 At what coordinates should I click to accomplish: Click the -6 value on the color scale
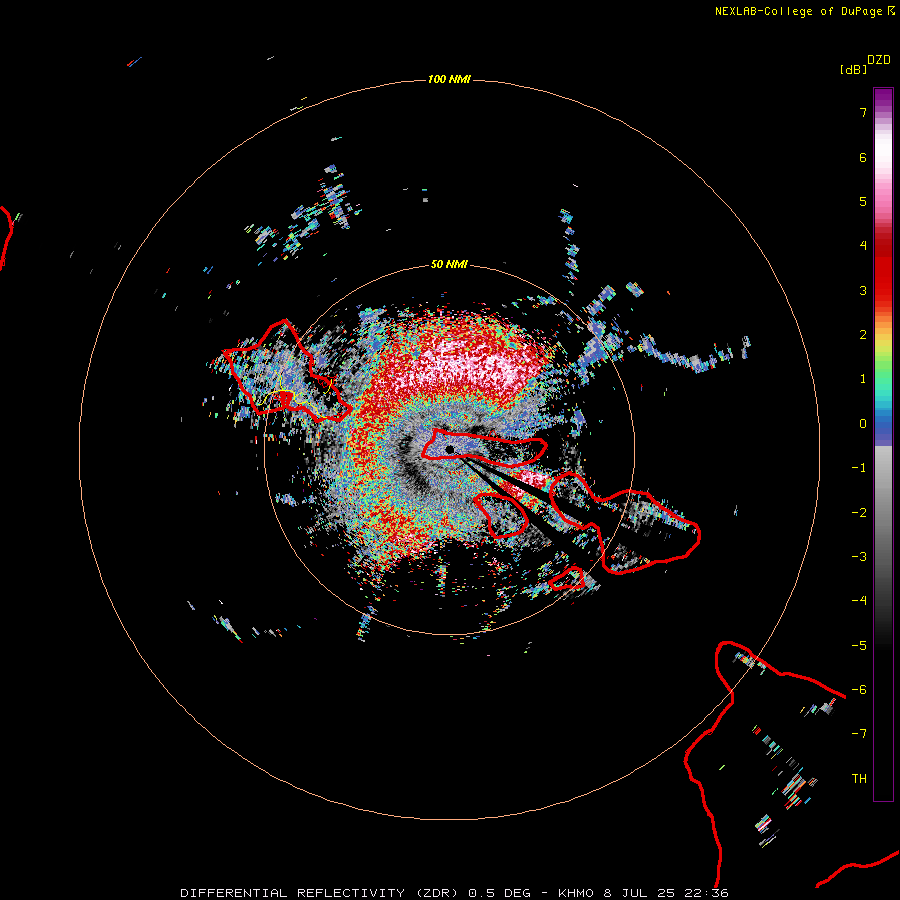click(x=859, y=690)
